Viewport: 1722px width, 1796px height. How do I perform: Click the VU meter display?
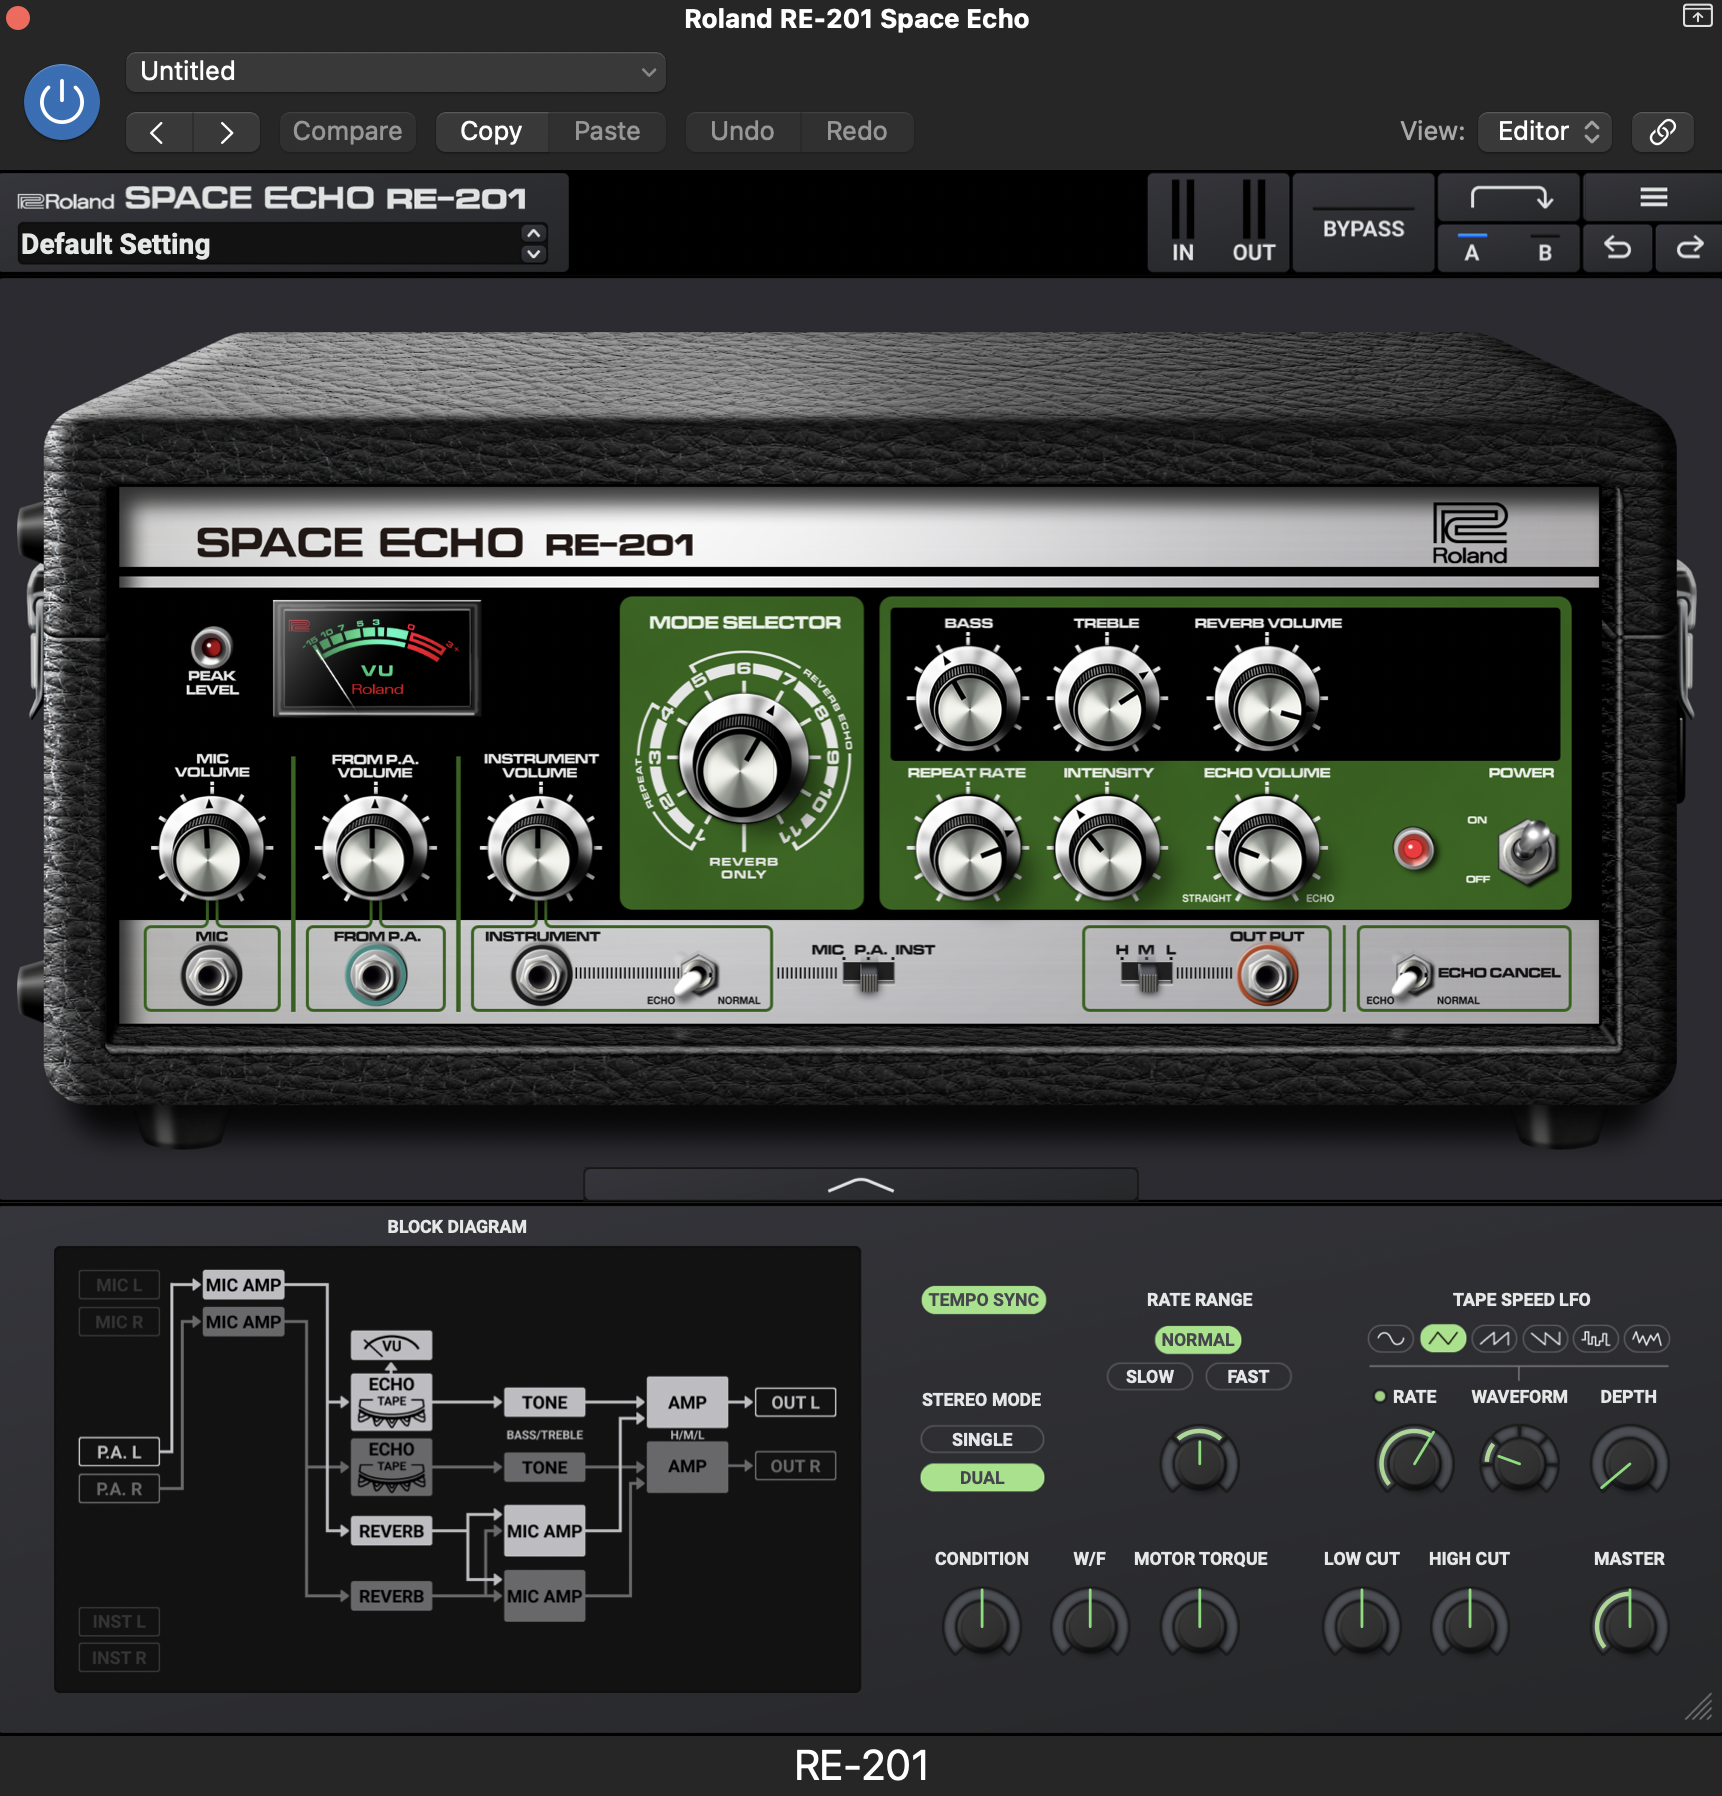377,658
